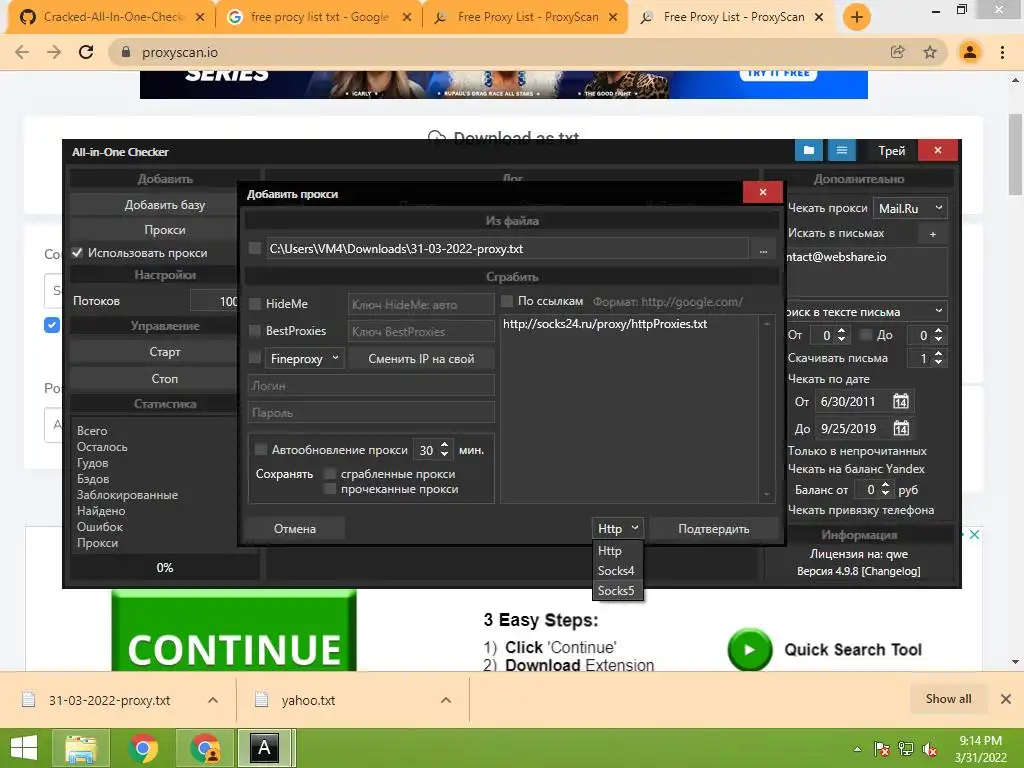Expand the поиск в тексте письма dropdown
The image size is (1024, 768).
[x=866, y=312]
